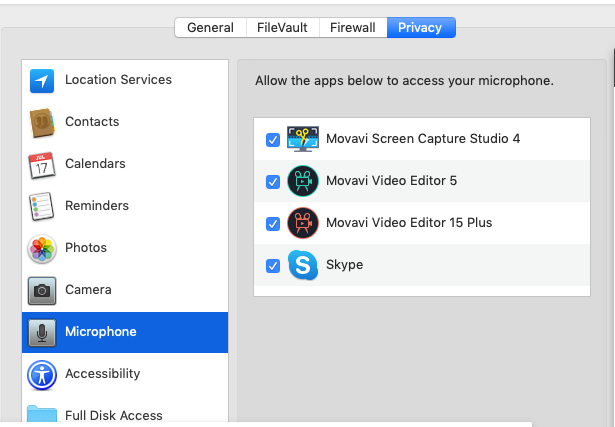Click the Skype app icon
Viewport: 615px width, 427px height.
point(303,265)
